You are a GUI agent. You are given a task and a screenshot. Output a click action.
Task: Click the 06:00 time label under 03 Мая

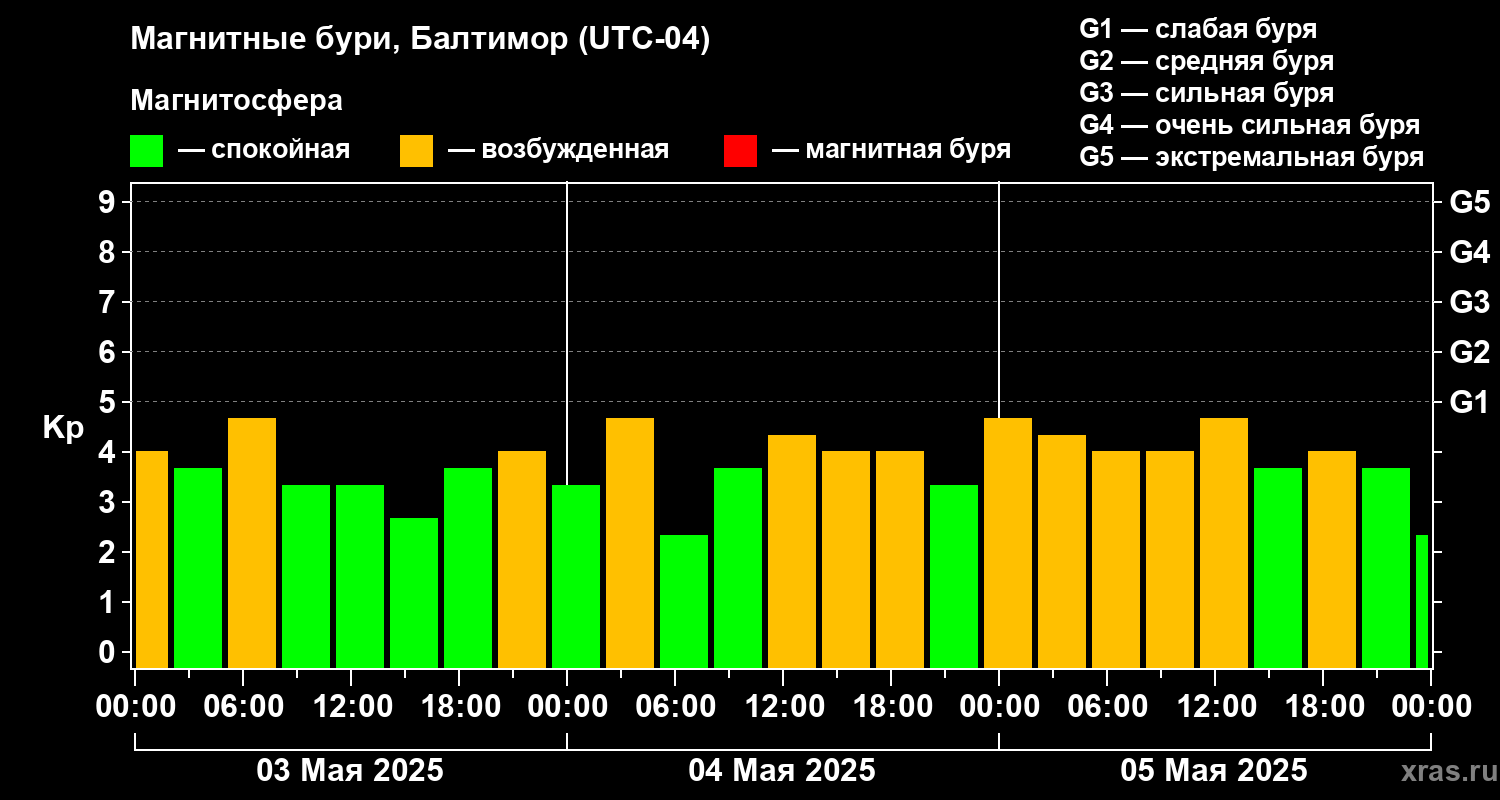tap(243, 707)
